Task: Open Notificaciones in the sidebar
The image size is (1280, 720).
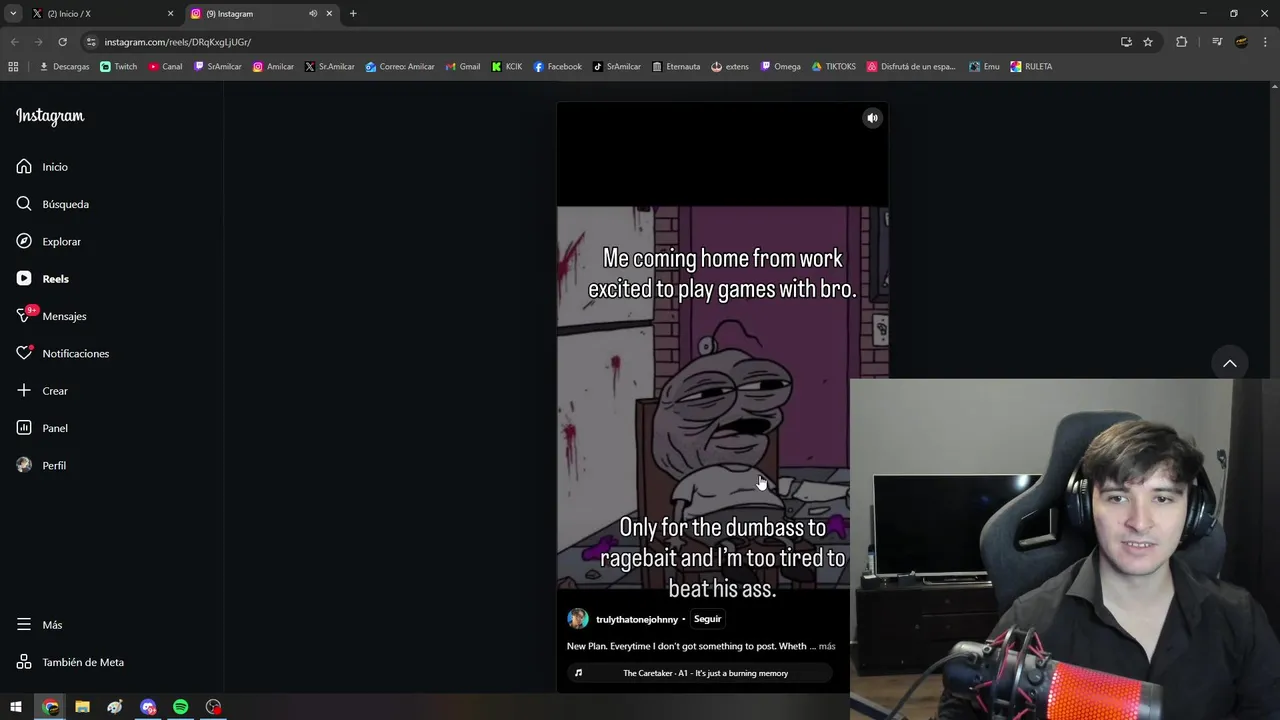Action: coord(62,354)
